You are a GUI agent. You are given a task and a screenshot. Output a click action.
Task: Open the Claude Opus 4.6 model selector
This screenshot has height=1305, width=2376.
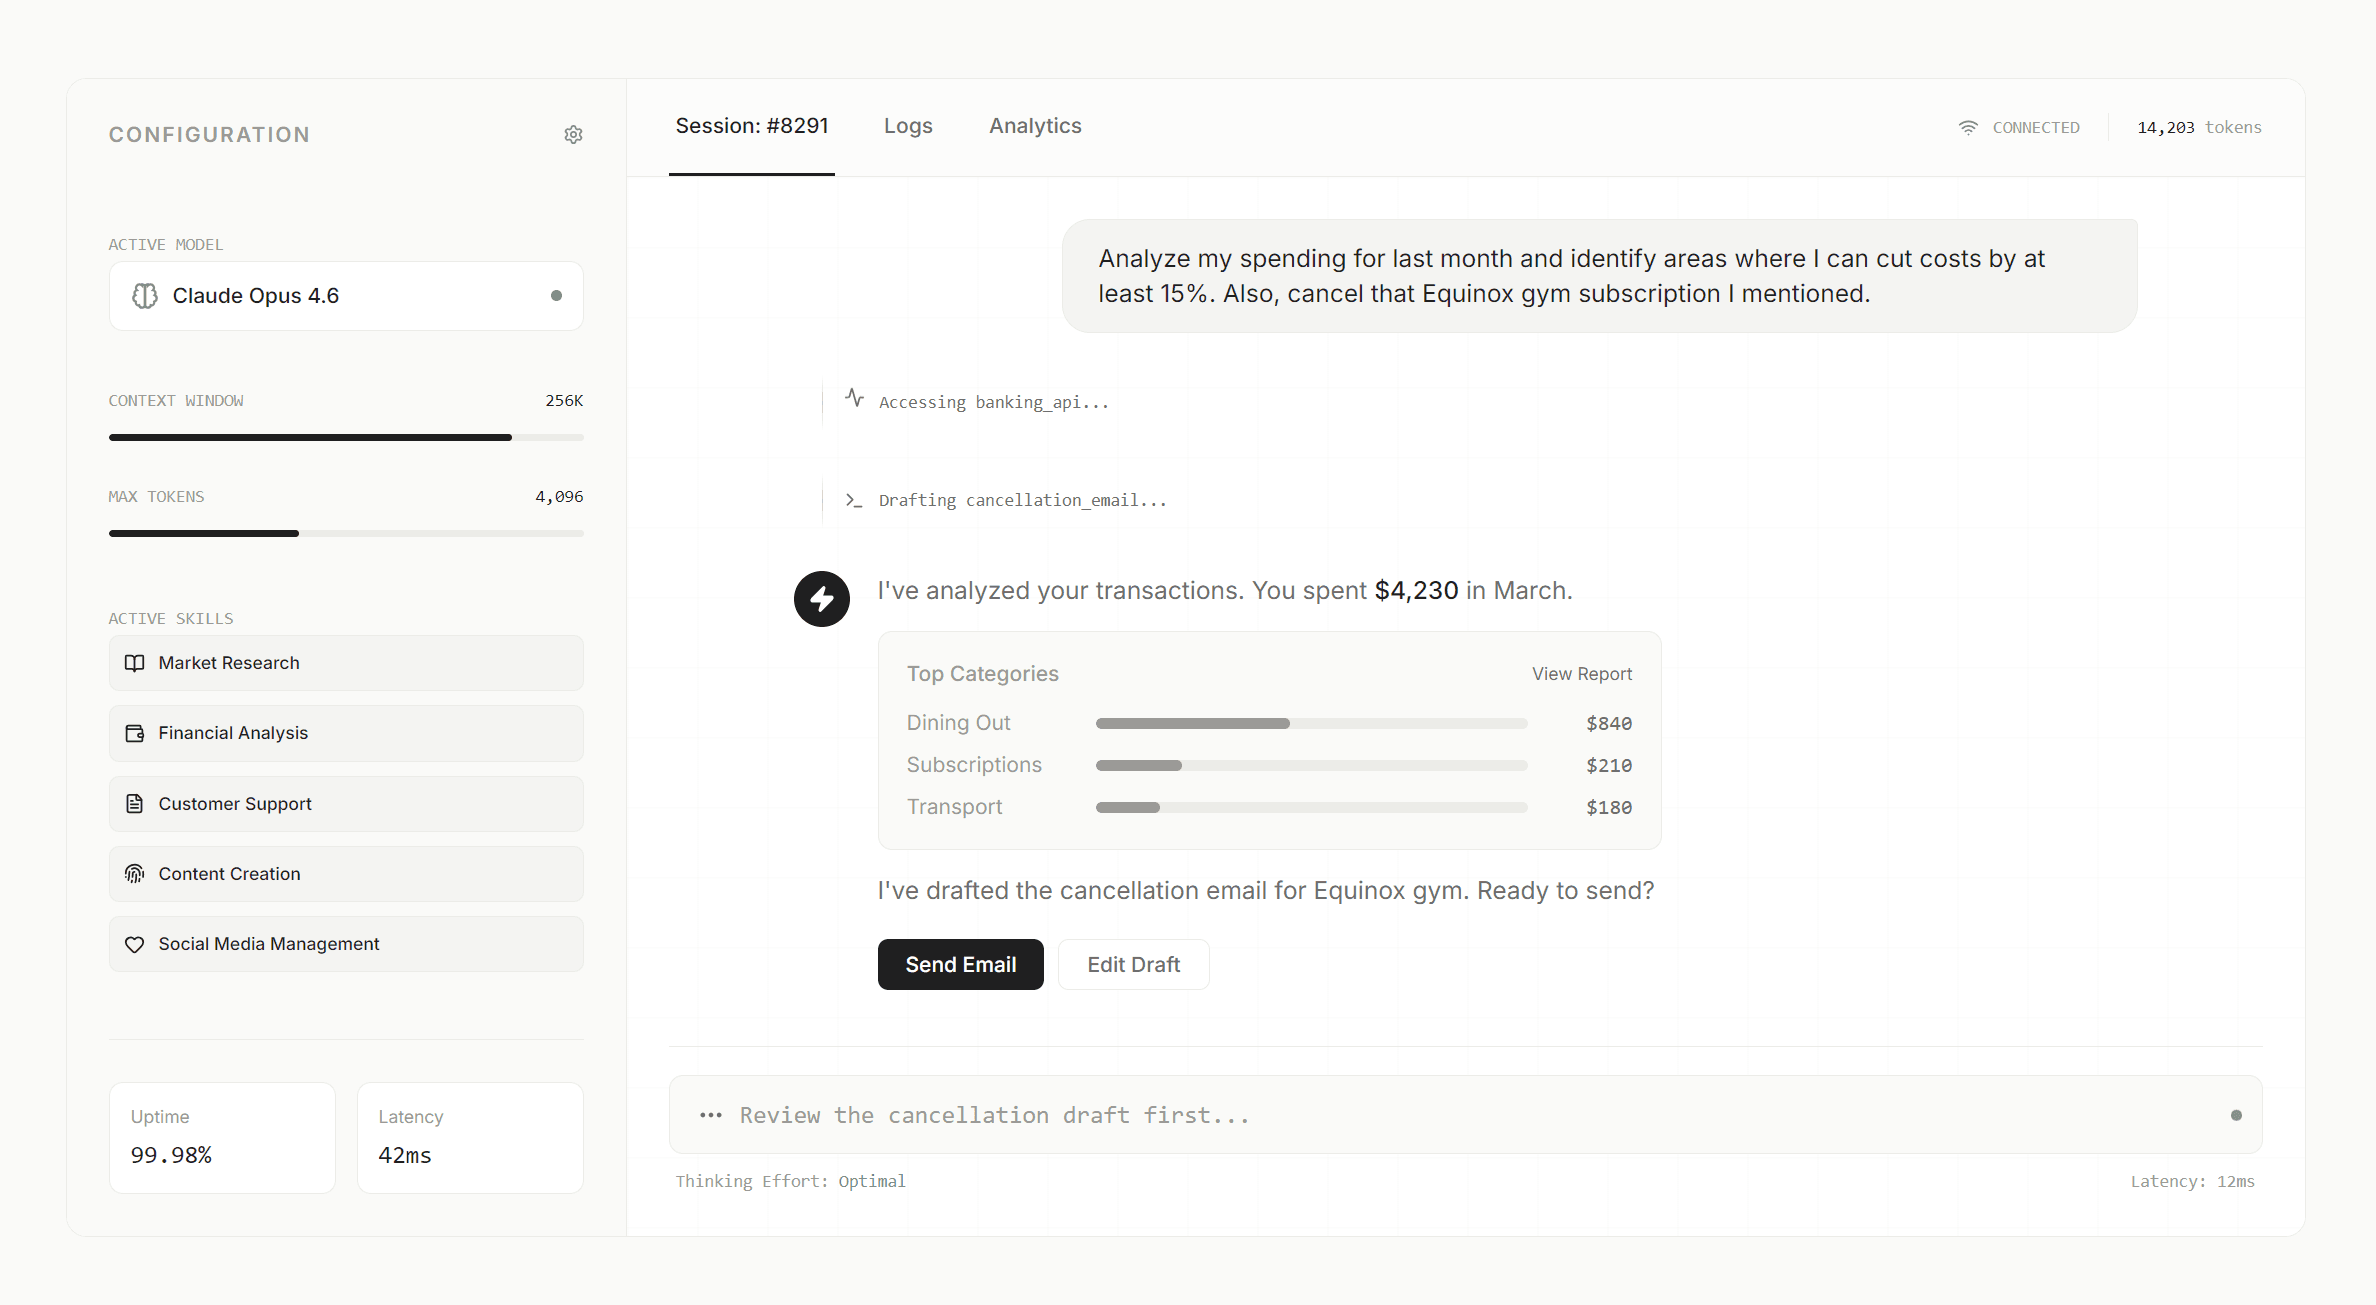coord(346,296)
